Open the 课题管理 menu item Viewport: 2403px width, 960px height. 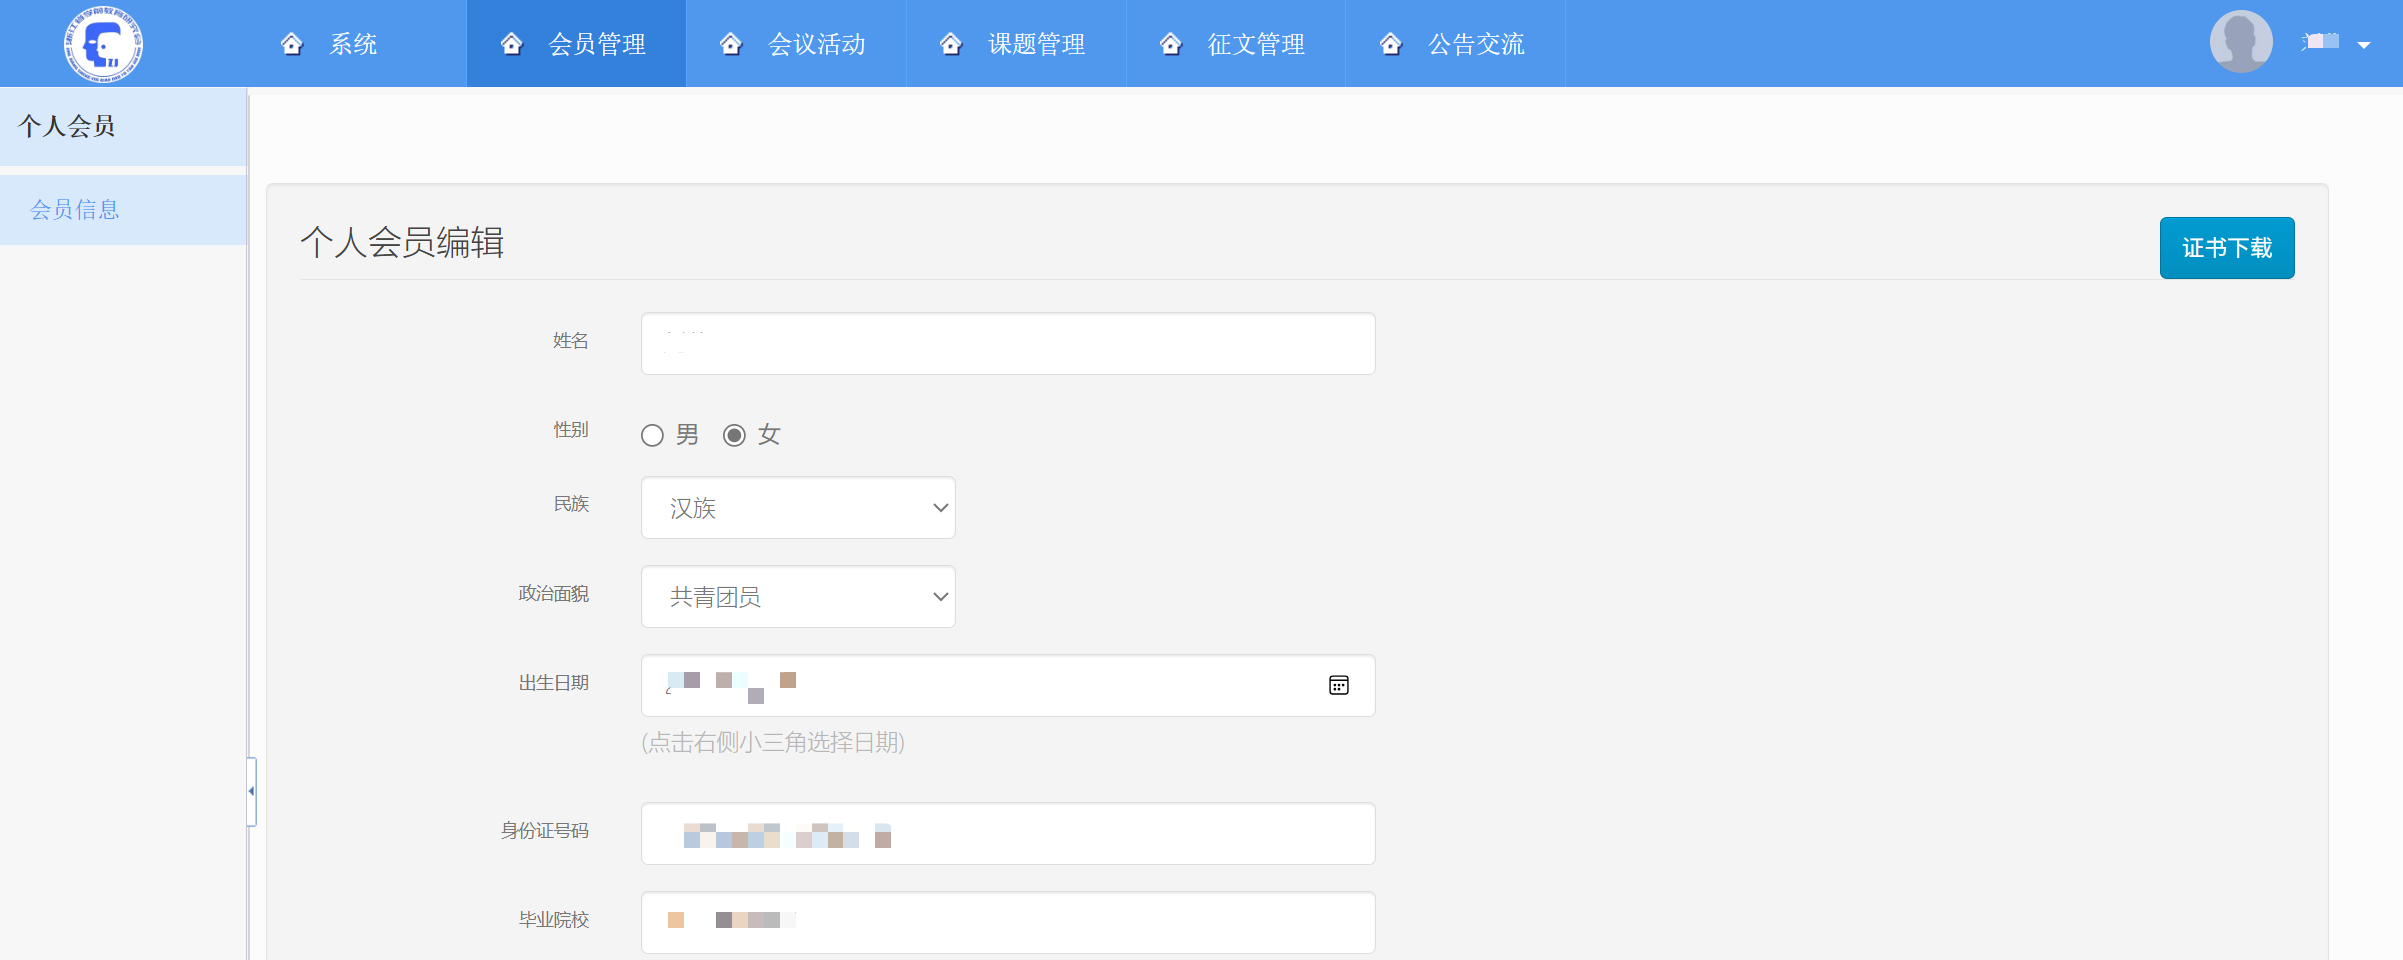click(1035, 43)
